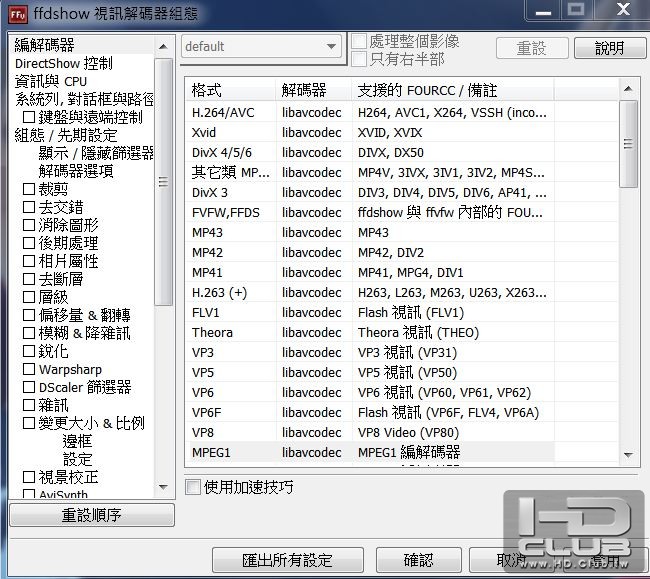Click the 重設順序 button
The image size is (650, 579).
(x=92, y=515)
